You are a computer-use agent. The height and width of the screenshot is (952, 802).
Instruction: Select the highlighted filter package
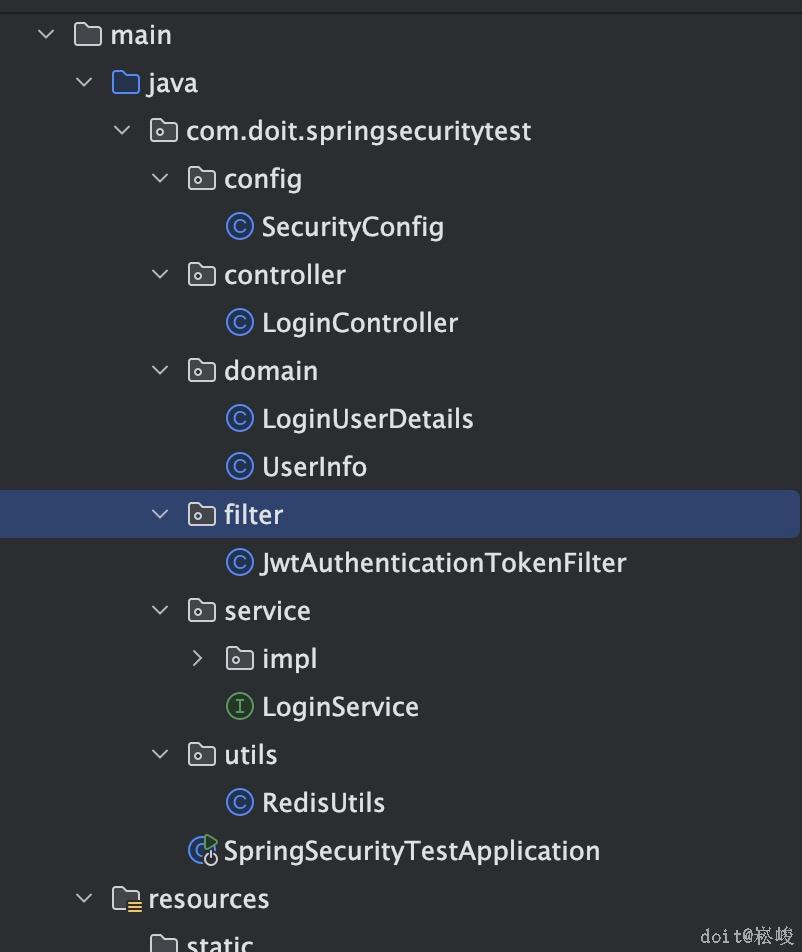click(x=253, y=515)
